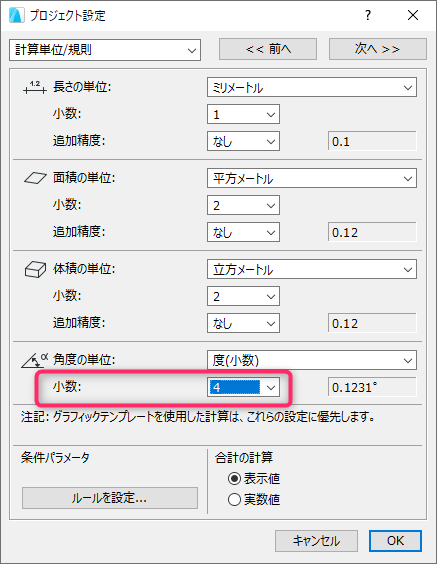Click the 合計の計算 heading
The height and width of the screenshot is (564, 437).
tap(244, 458)
